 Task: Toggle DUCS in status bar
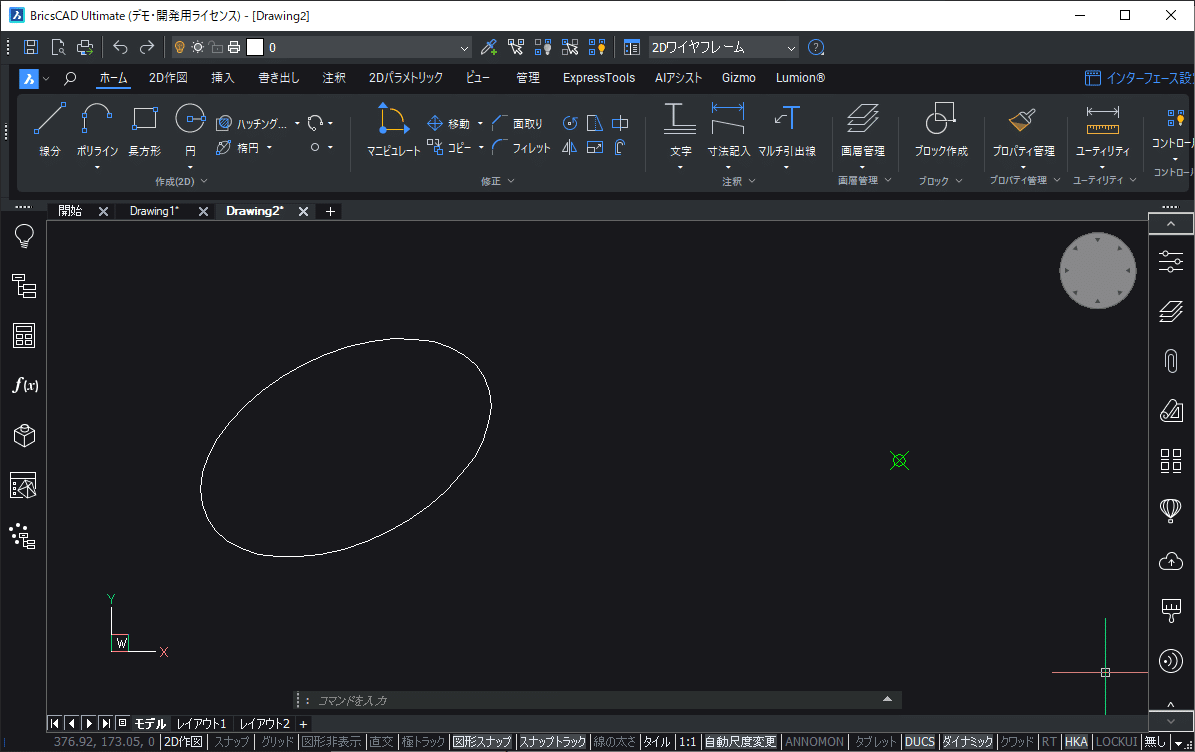pyautogui.click(x=919, y=741)
